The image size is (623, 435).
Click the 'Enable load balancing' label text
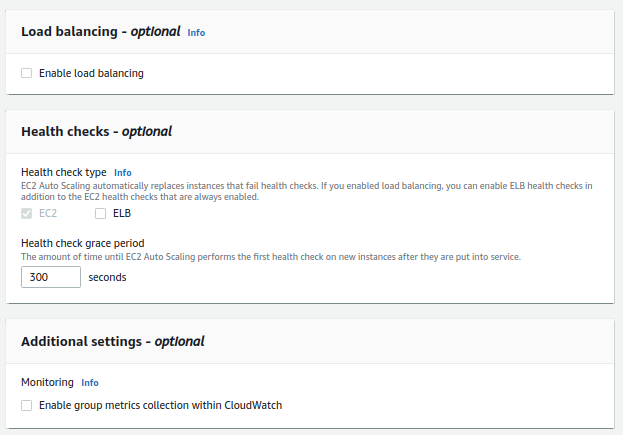coord(91,73)
